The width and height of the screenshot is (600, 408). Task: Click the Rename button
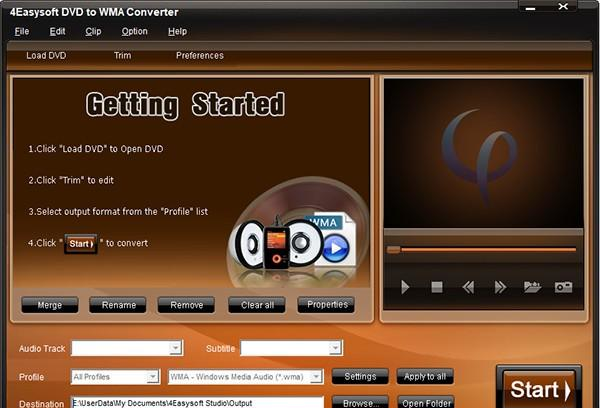(118, 305)
